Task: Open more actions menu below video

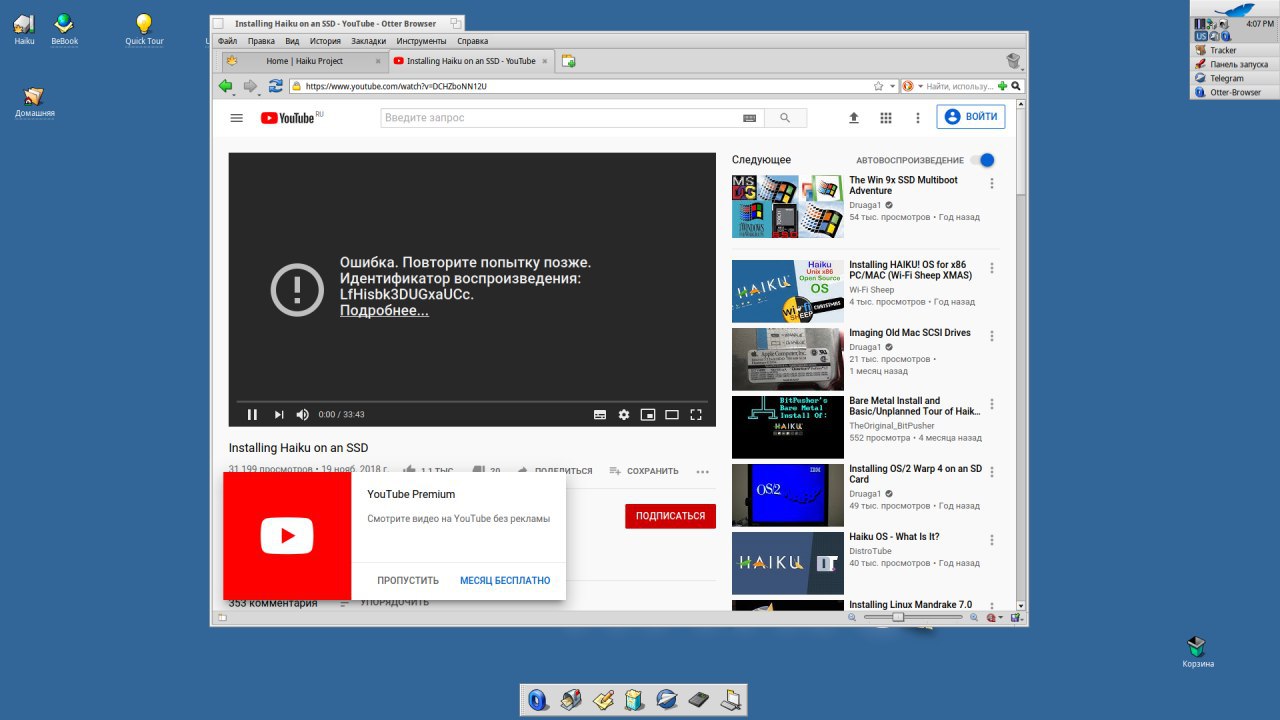Action: [703, 471]
